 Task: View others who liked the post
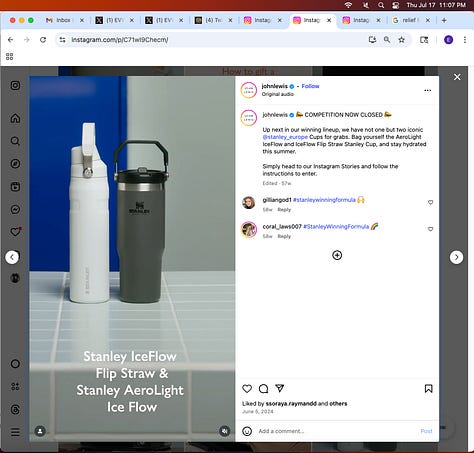(338, 404)
